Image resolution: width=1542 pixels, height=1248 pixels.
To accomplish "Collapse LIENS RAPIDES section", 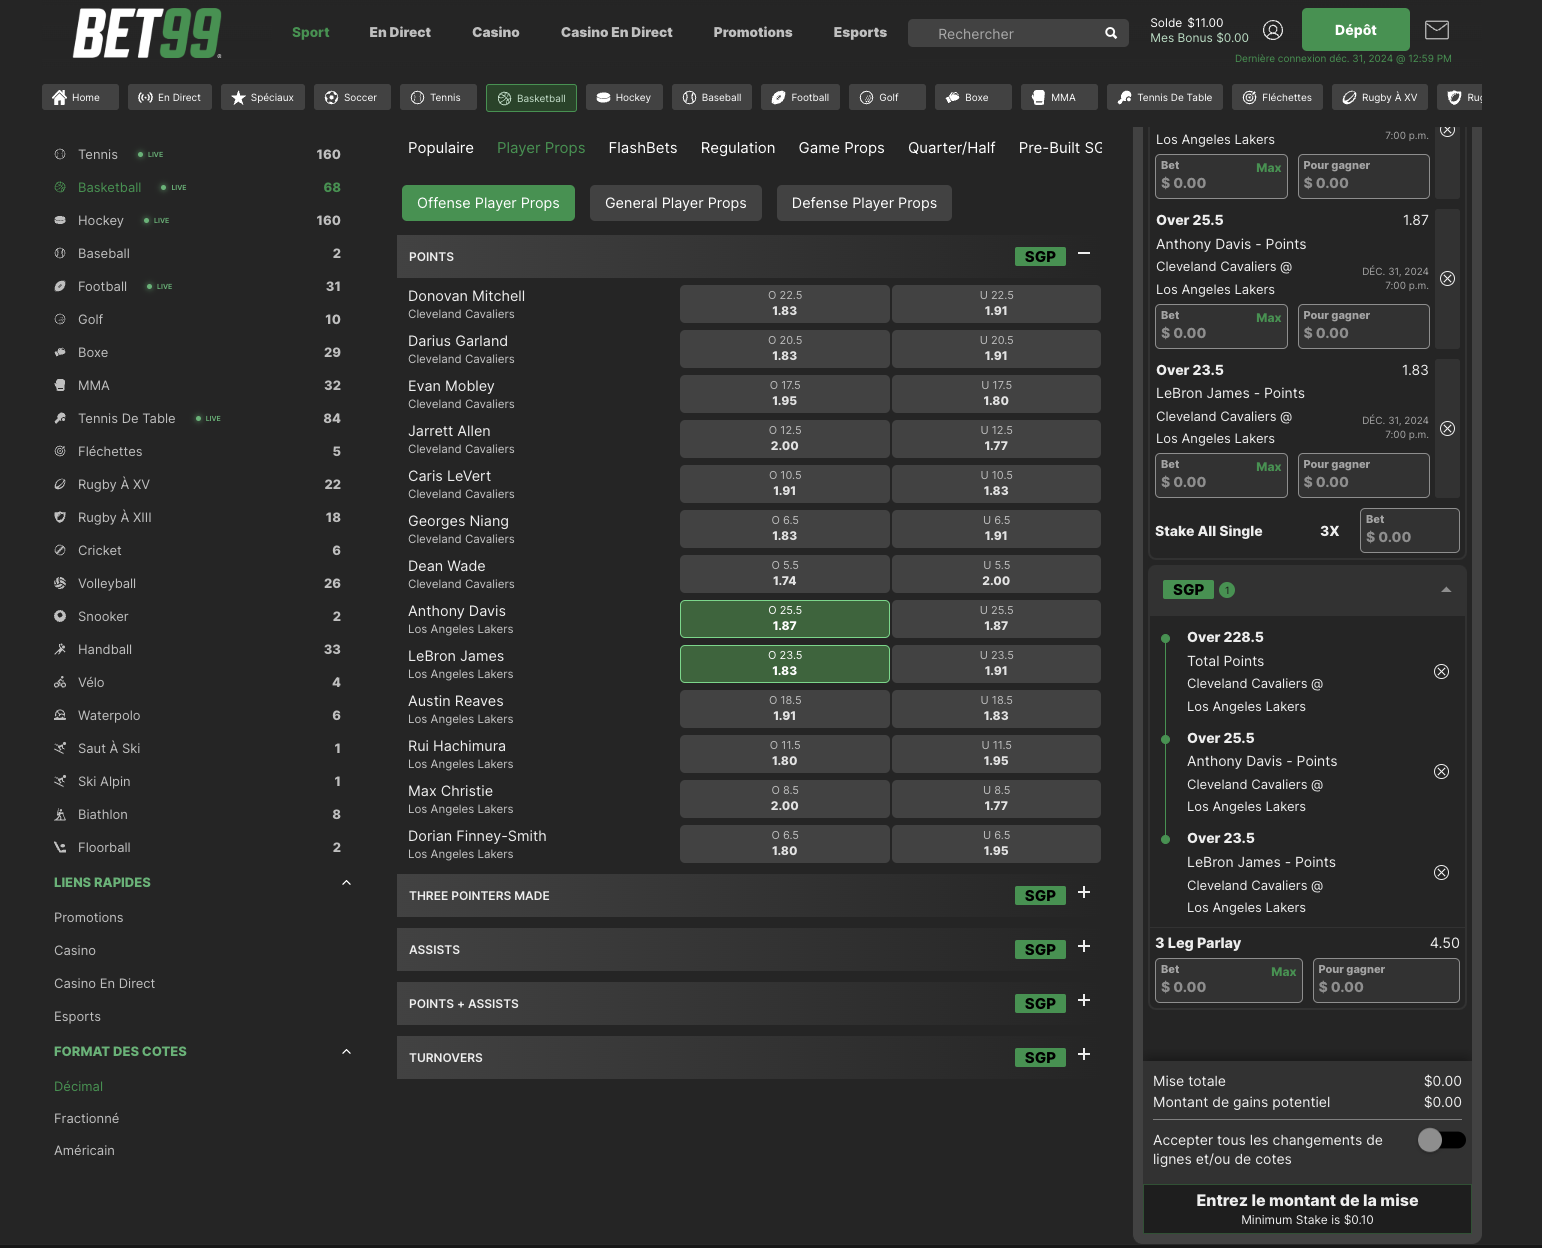I will (x=346, y=882).
